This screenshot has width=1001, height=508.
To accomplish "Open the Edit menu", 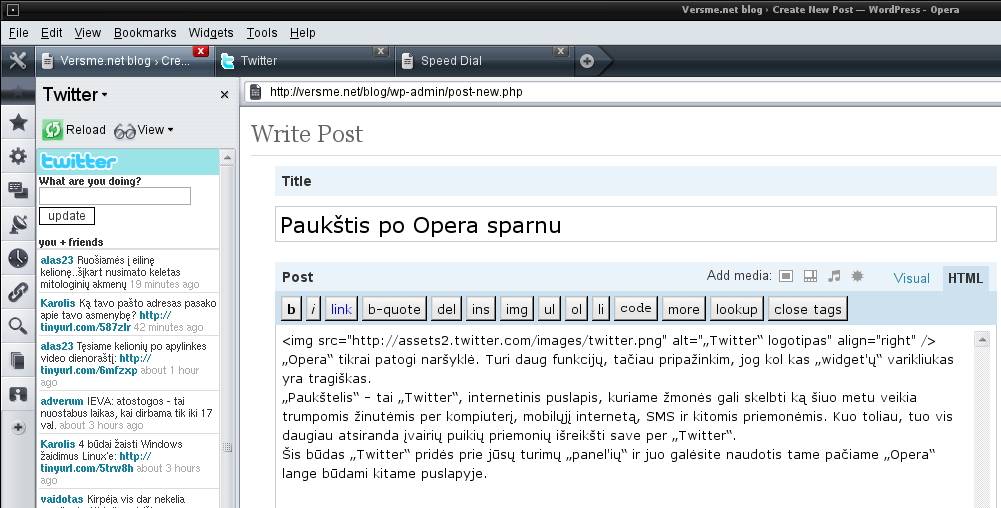I will [51, 33].
